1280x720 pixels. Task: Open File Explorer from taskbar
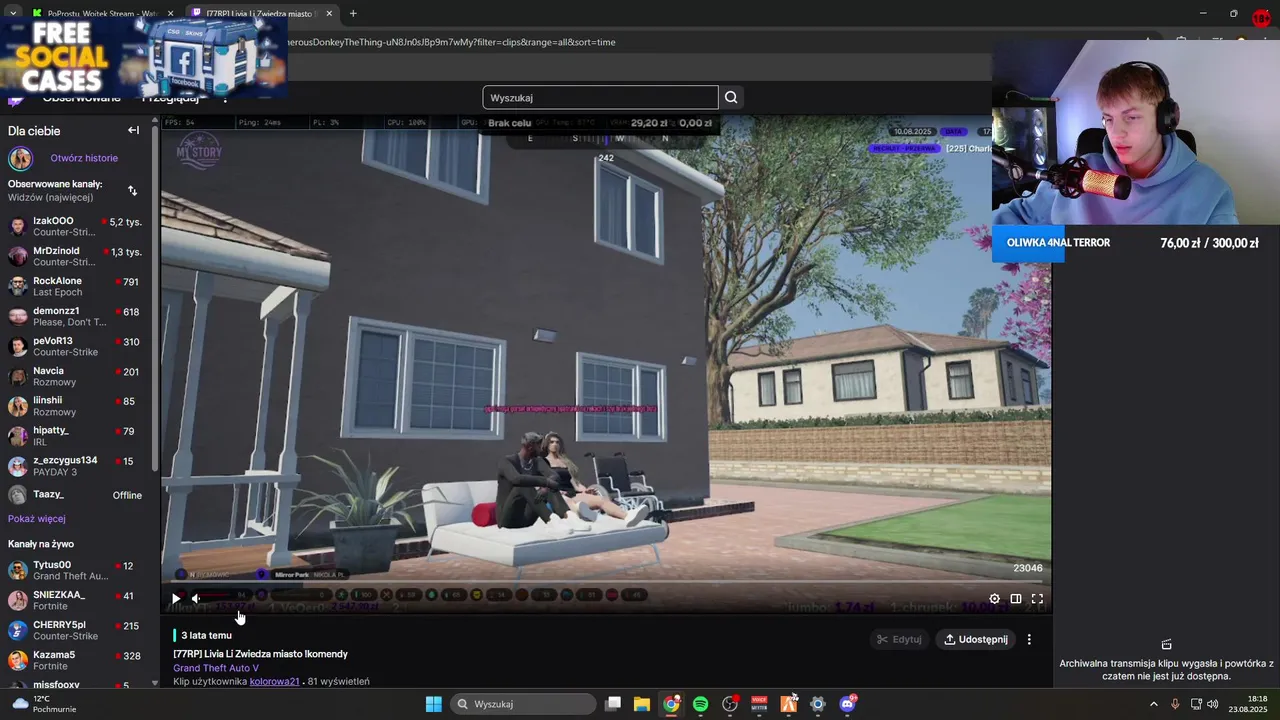coord(642,704)
